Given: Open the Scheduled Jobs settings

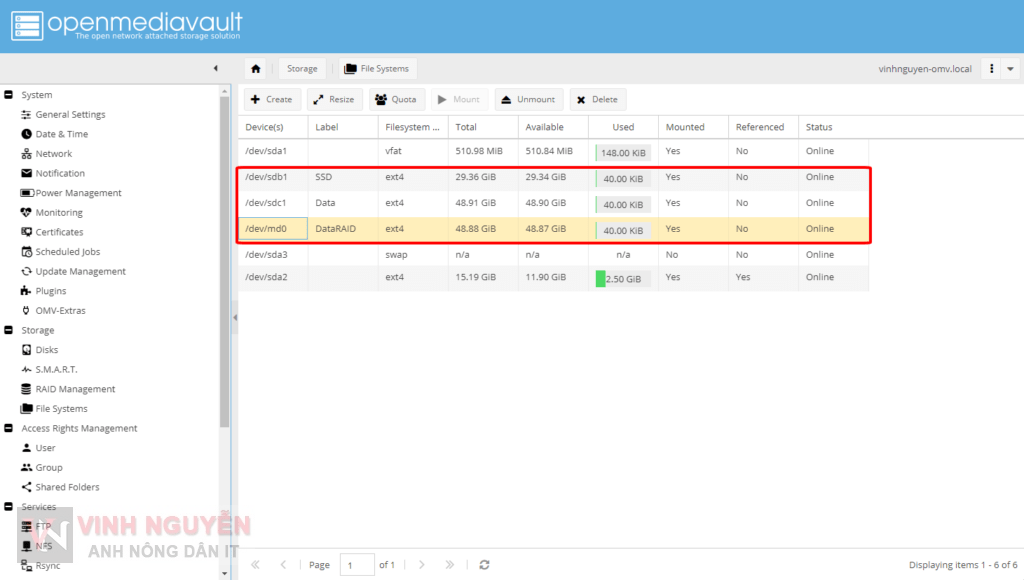Looking at the screenshot, I should click(x=67, y=251).
